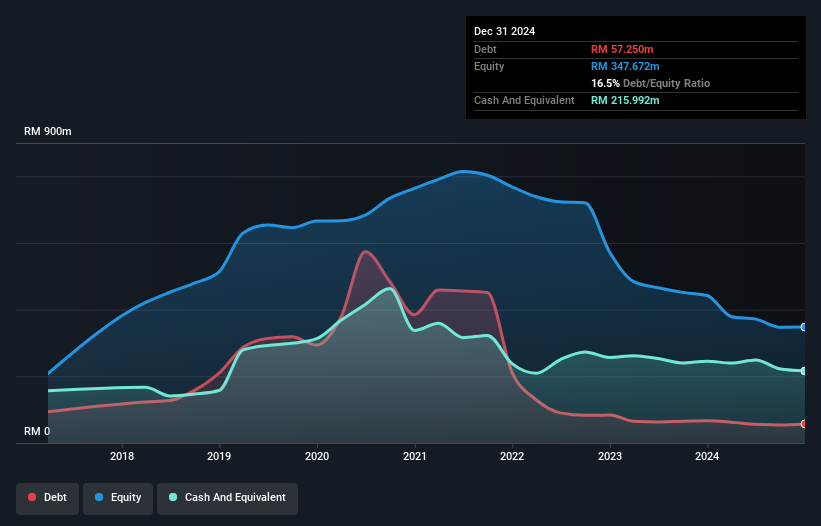Viewport: 821px width, 526px height.
Task: Click the RM 57.250m debt value
Action: pyautogui.click(x=622, y=49)
